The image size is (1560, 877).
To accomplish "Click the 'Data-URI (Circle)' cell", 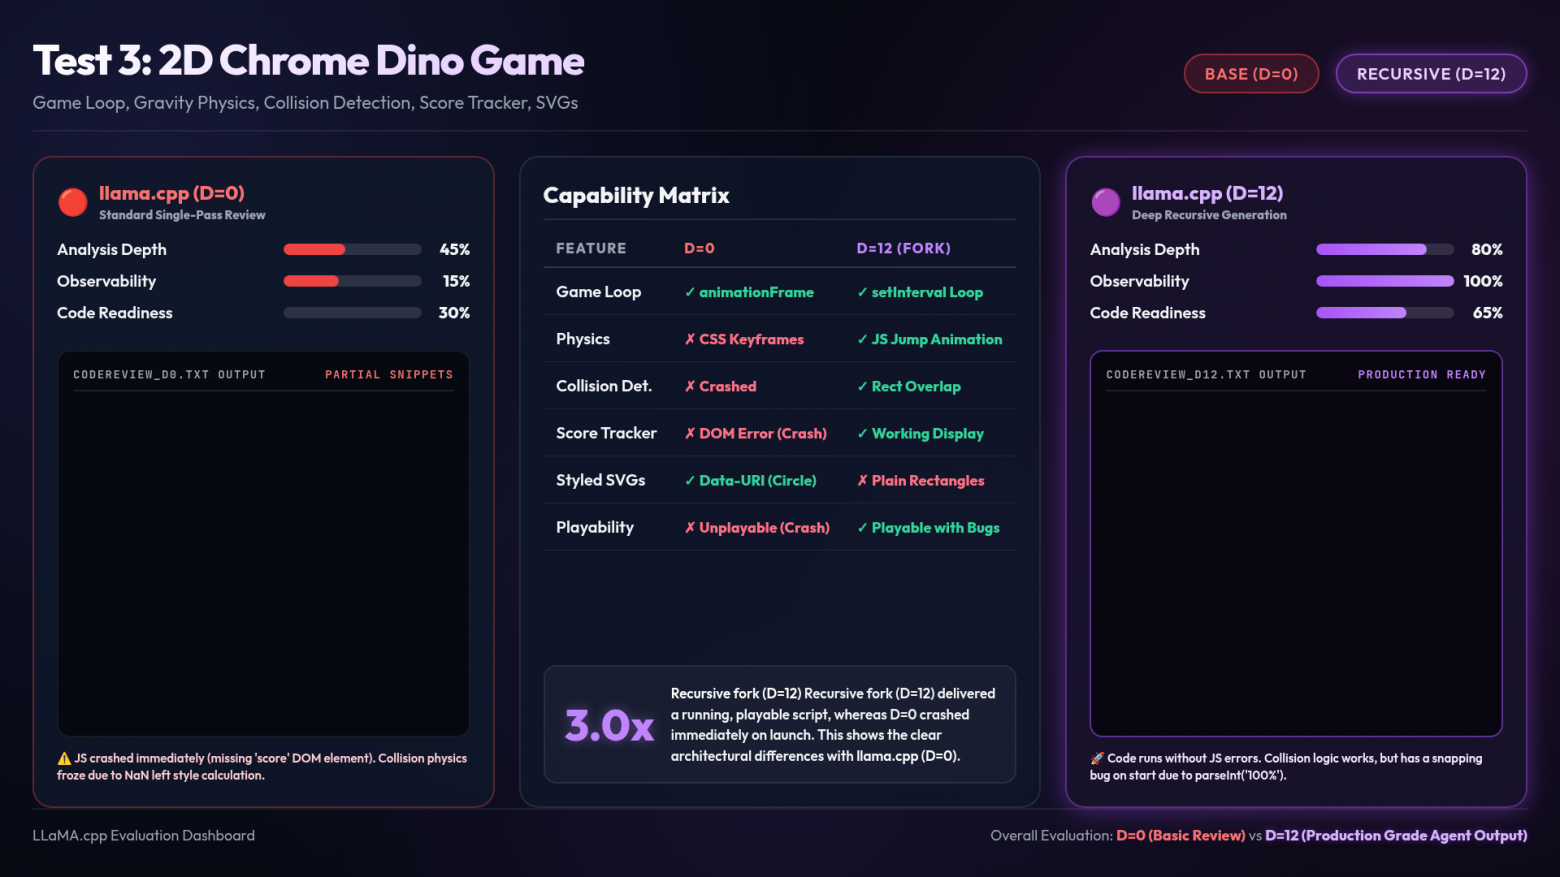I will click(x=750, y=480).
